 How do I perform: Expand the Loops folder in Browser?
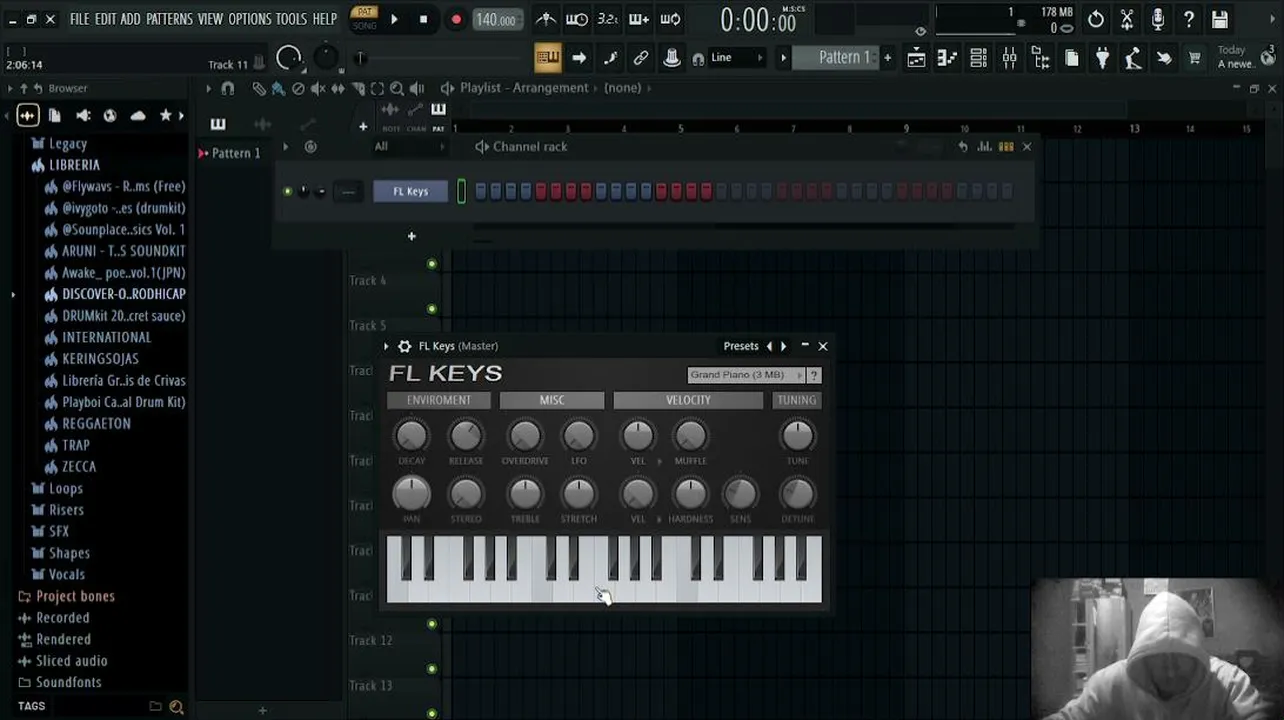[x=66, y=489]
